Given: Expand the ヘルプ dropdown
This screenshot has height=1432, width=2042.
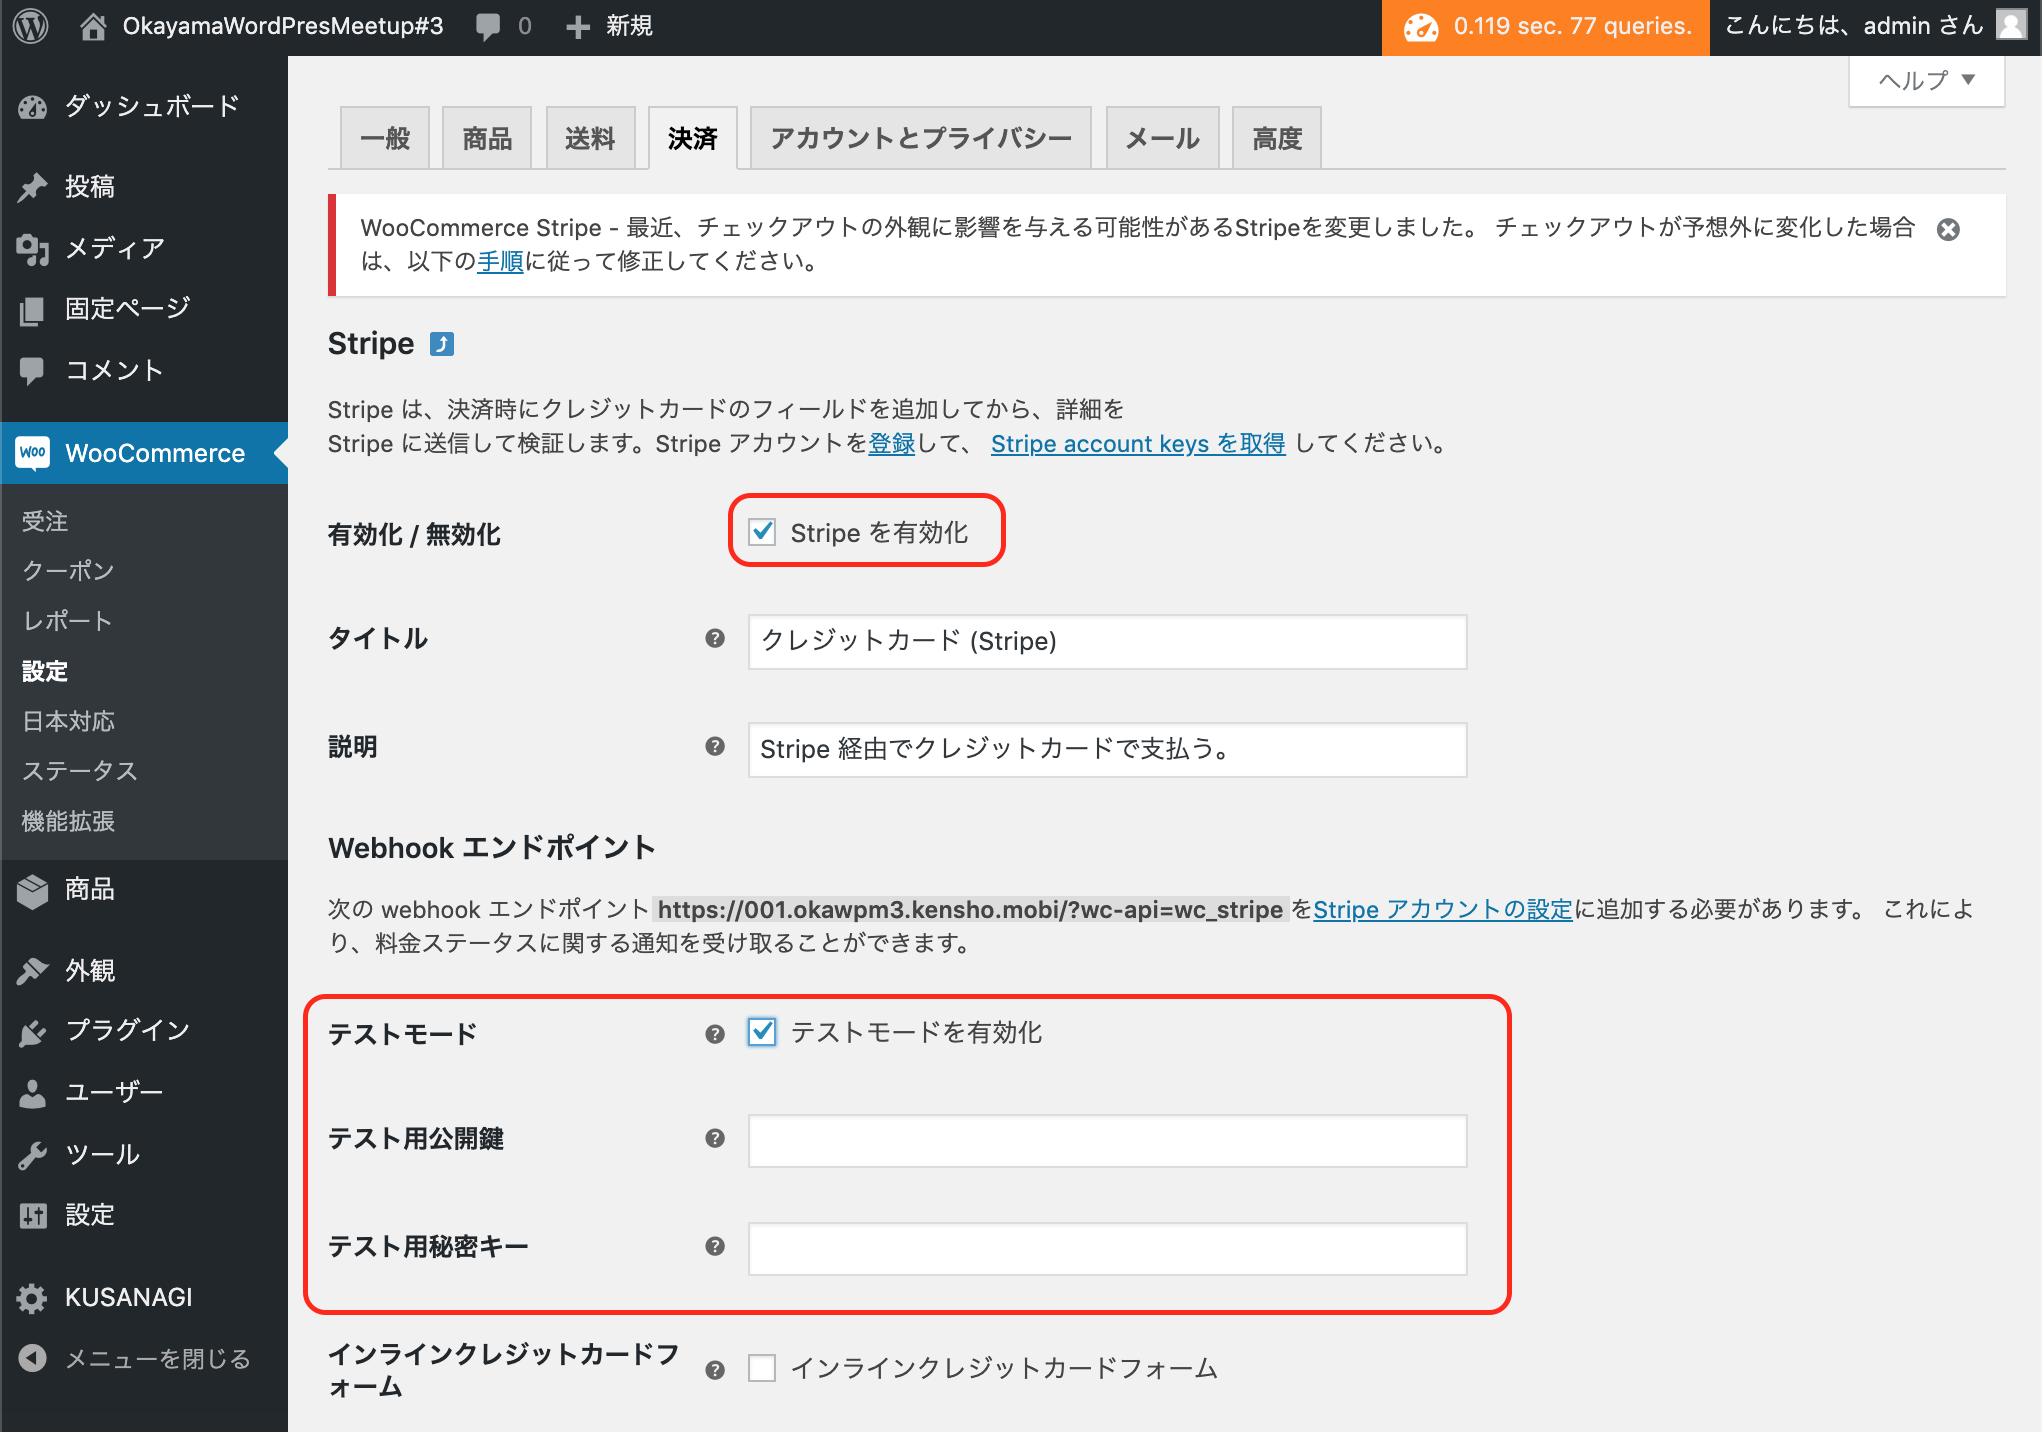Looking at the screenshot, I should click(1924, 80).
